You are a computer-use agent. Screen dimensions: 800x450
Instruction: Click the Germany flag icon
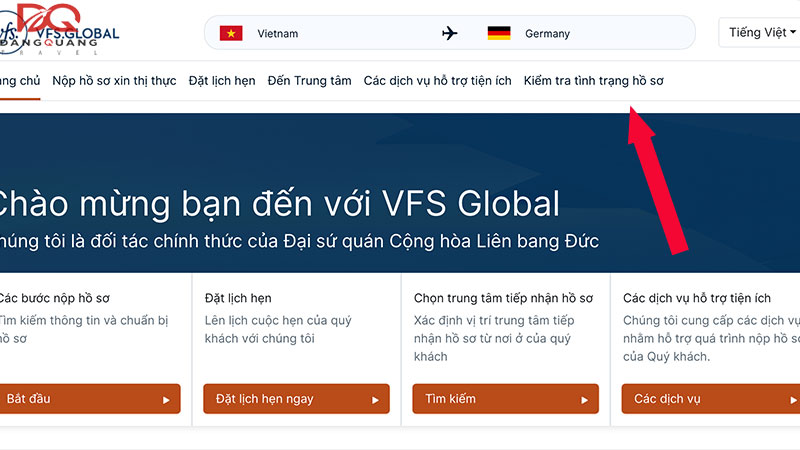click(x=499, y=33)
